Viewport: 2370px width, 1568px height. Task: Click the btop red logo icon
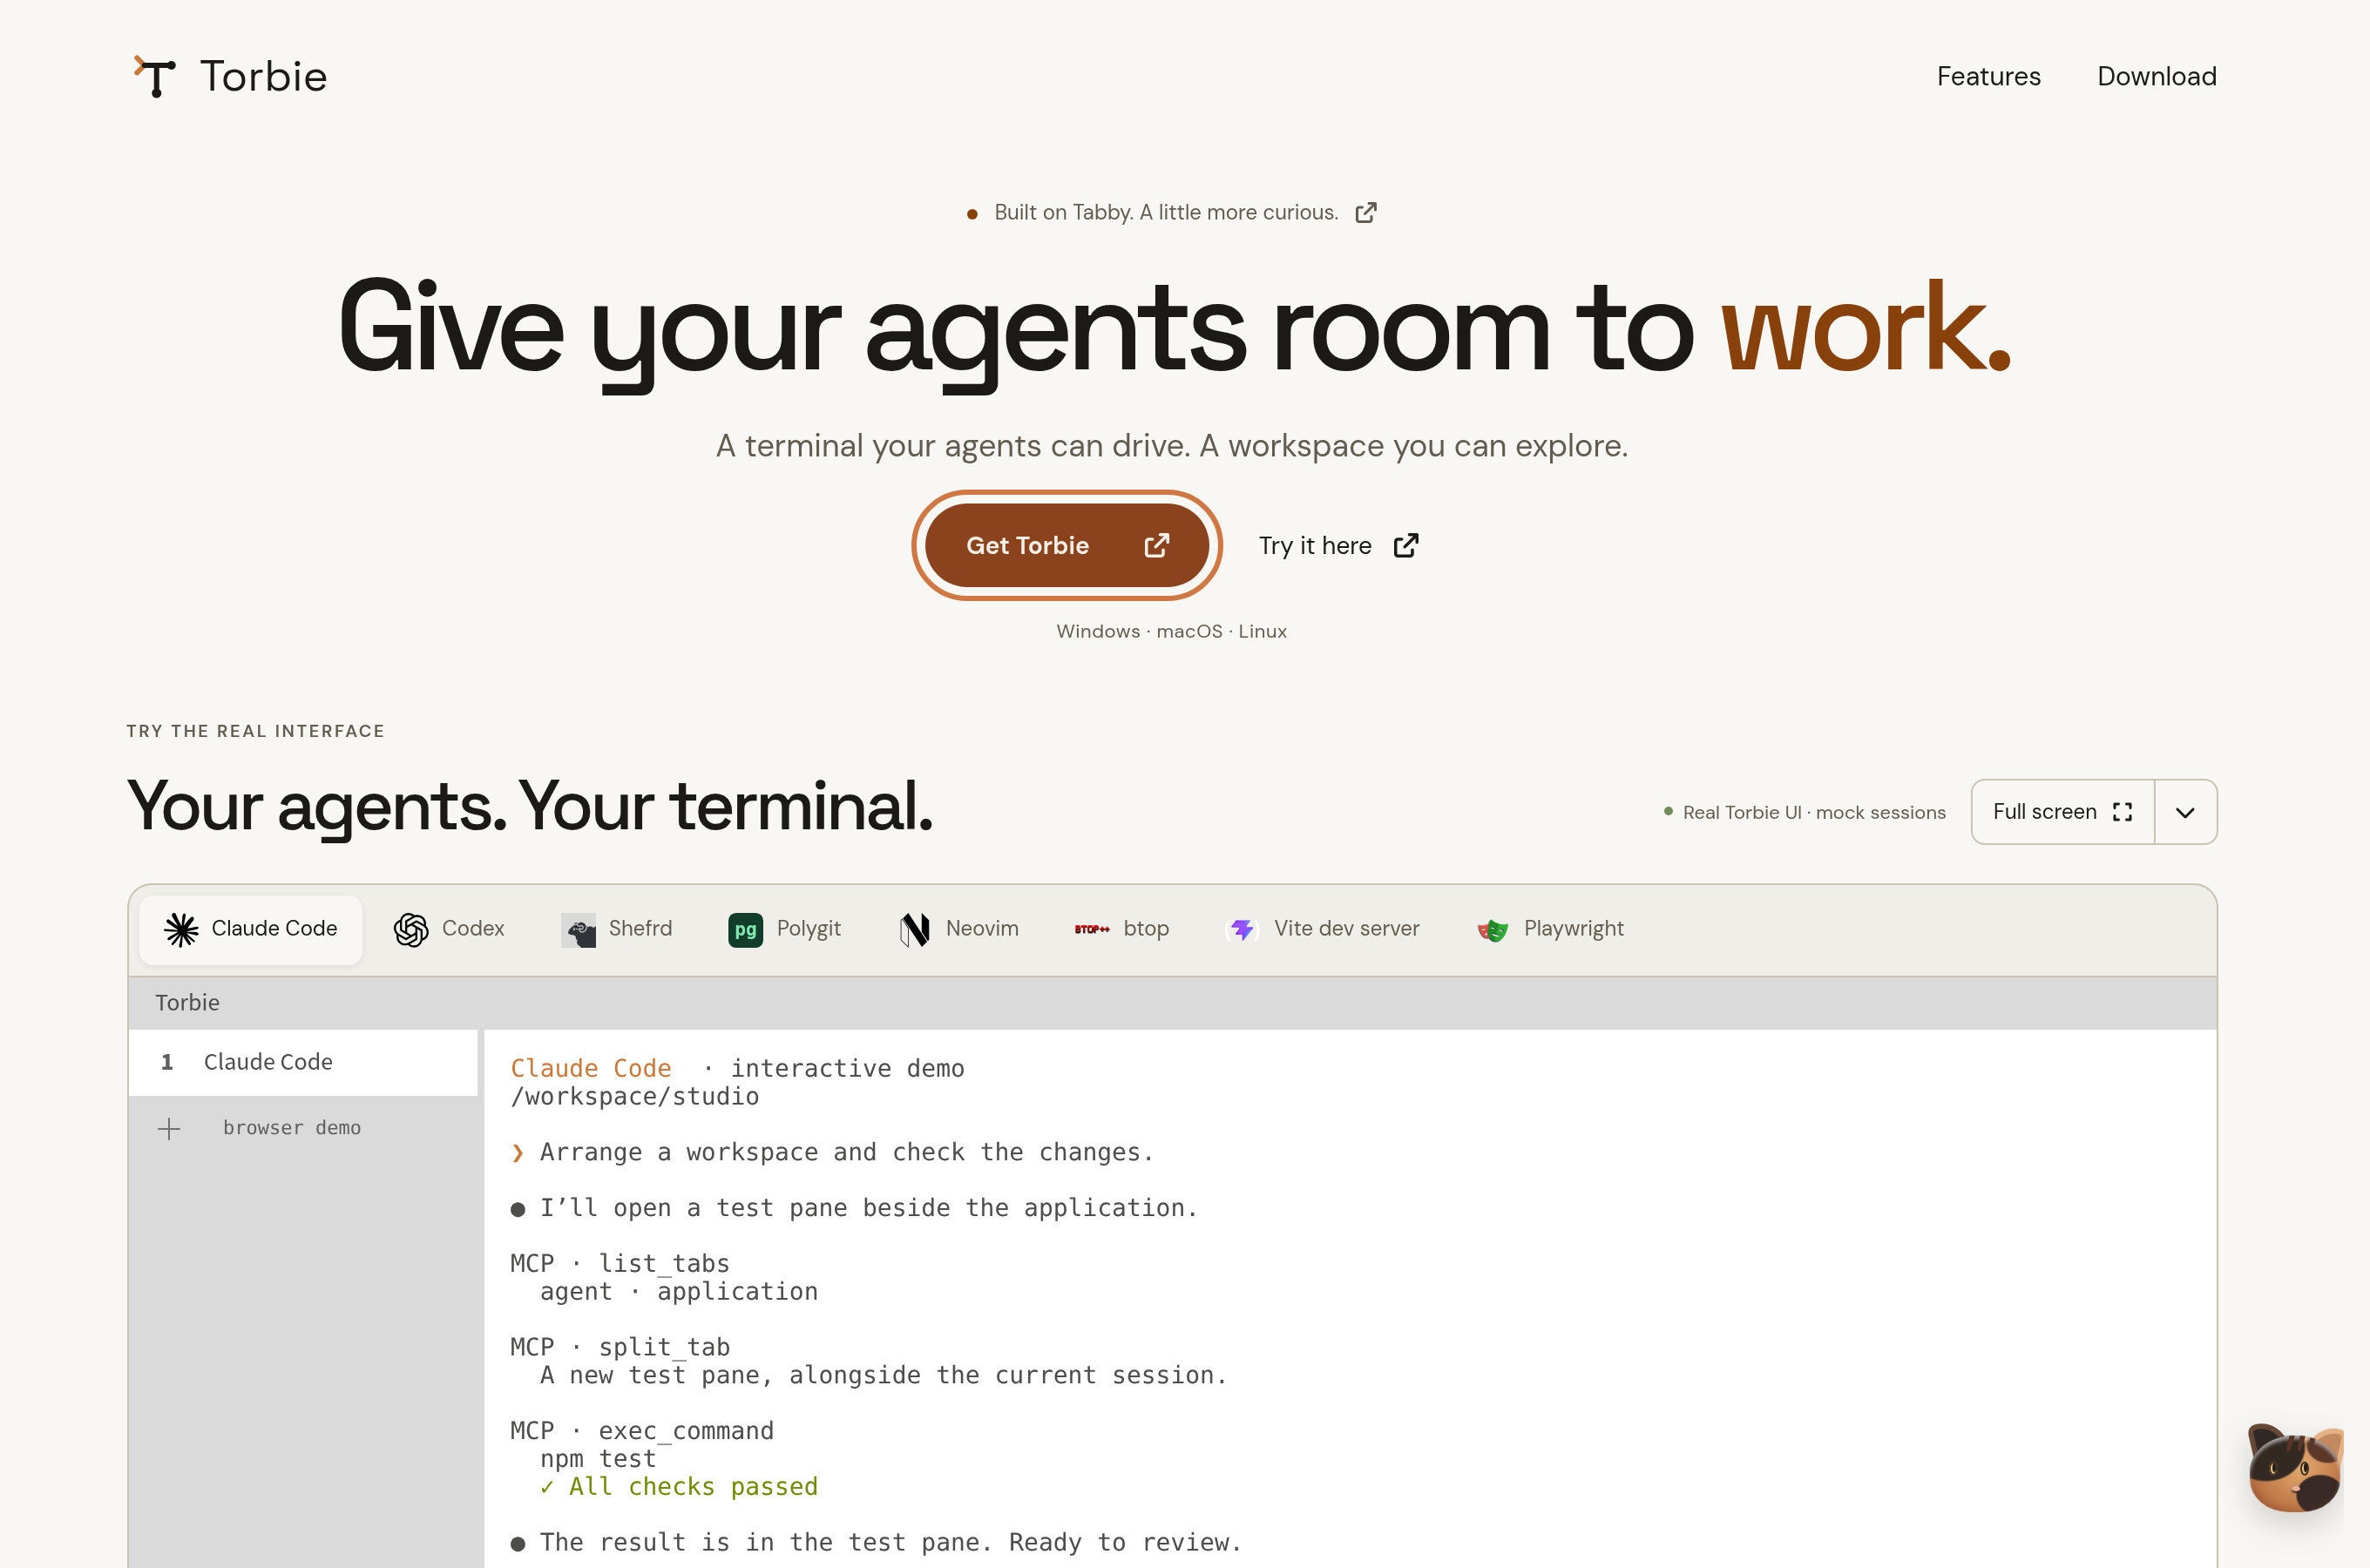[x=1092, y=929]
